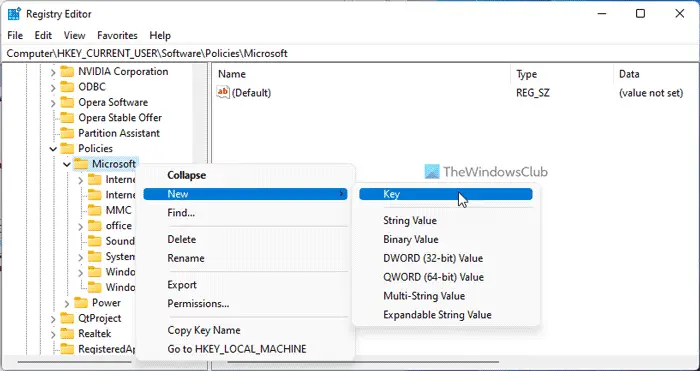Select String Value in the New submenu
Screen dimensions: 700x371
(x=410, y=221)
